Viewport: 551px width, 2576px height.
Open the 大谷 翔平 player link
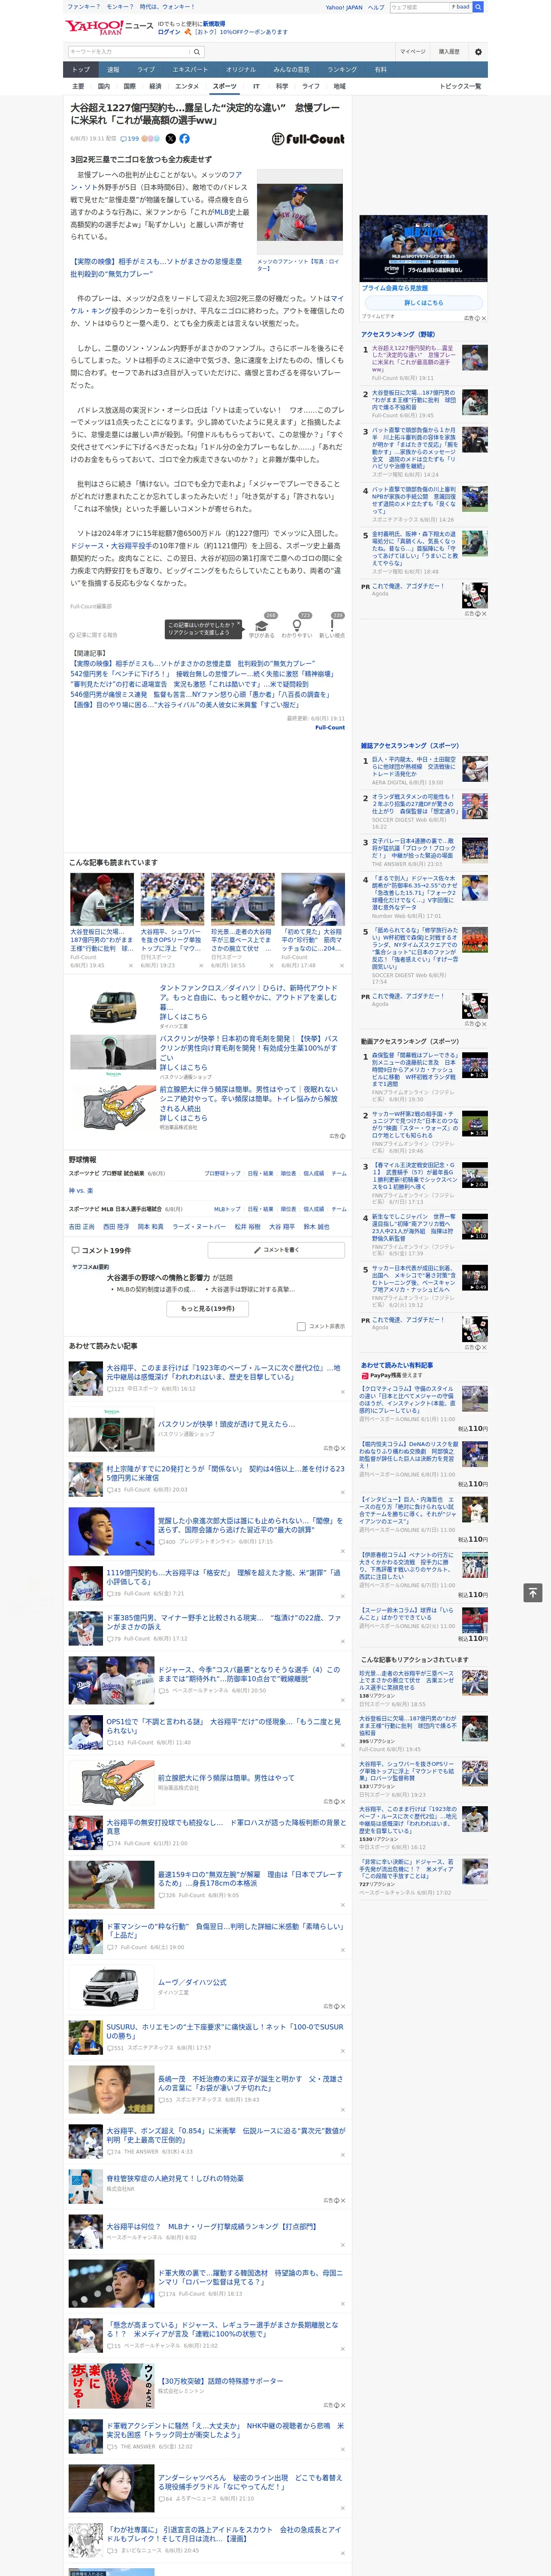pyautogui.click(x=282, y=1226)
